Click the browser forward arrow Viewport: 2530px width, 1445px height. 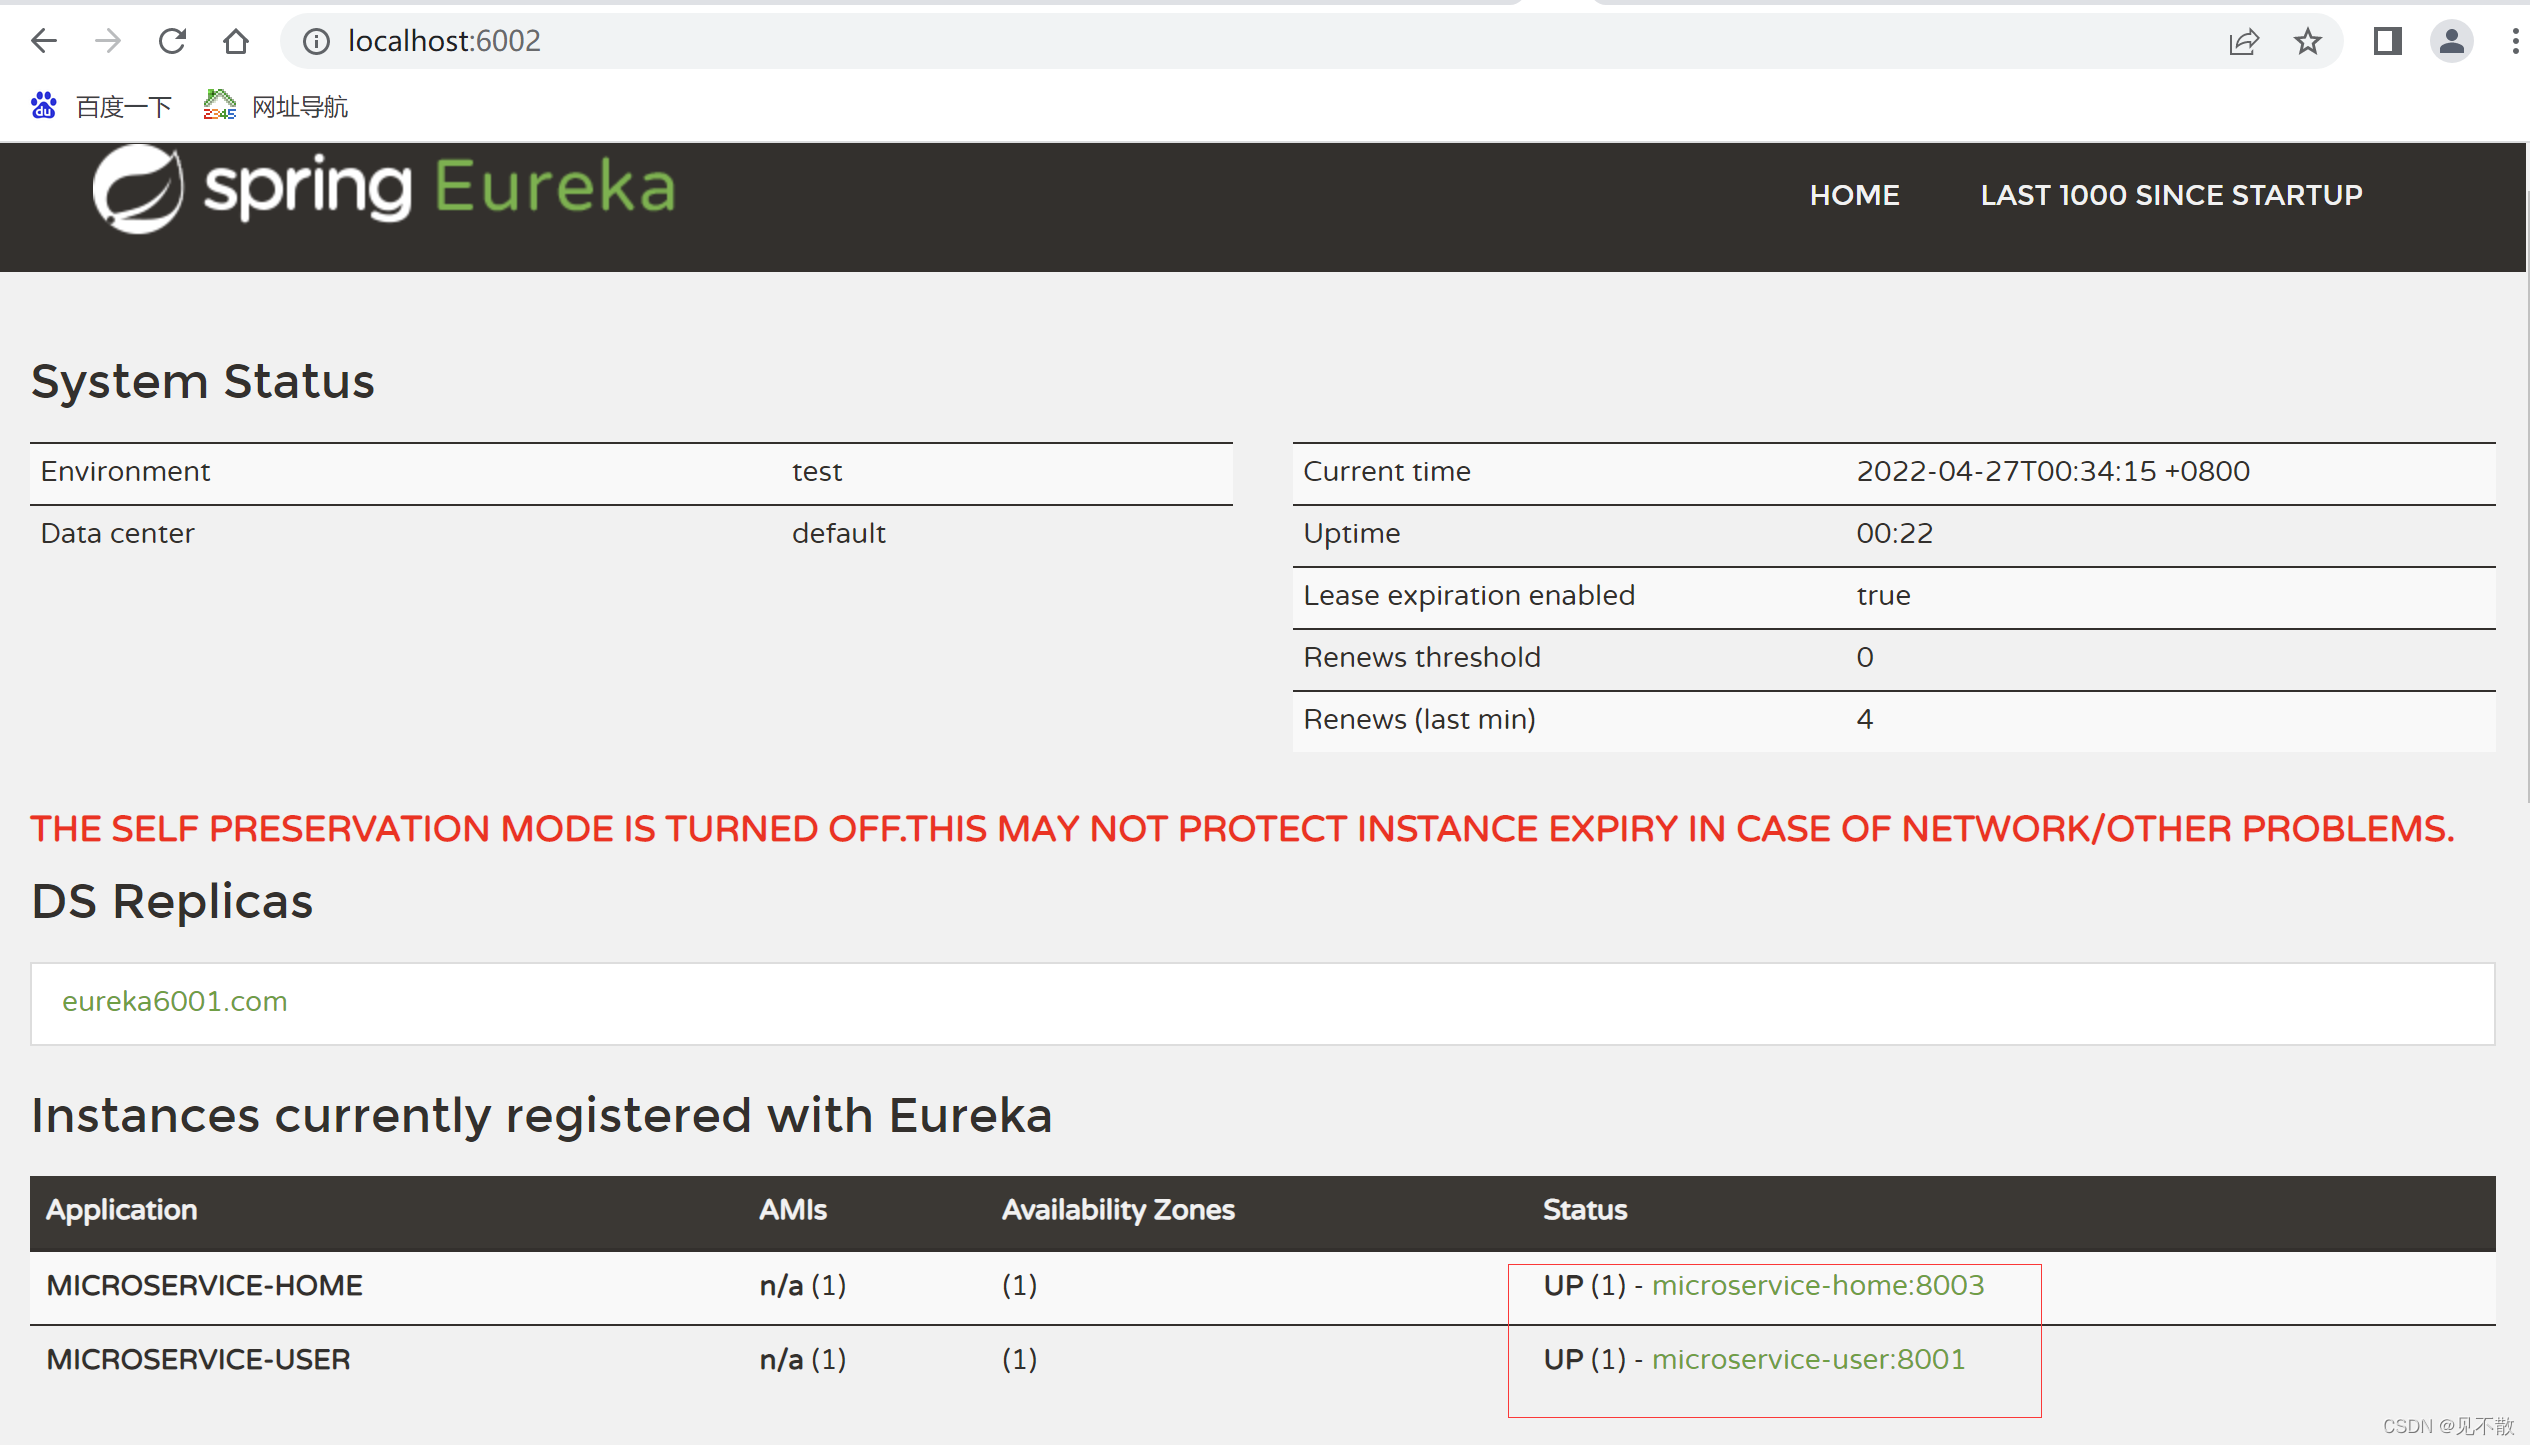(x=107, y=41)
